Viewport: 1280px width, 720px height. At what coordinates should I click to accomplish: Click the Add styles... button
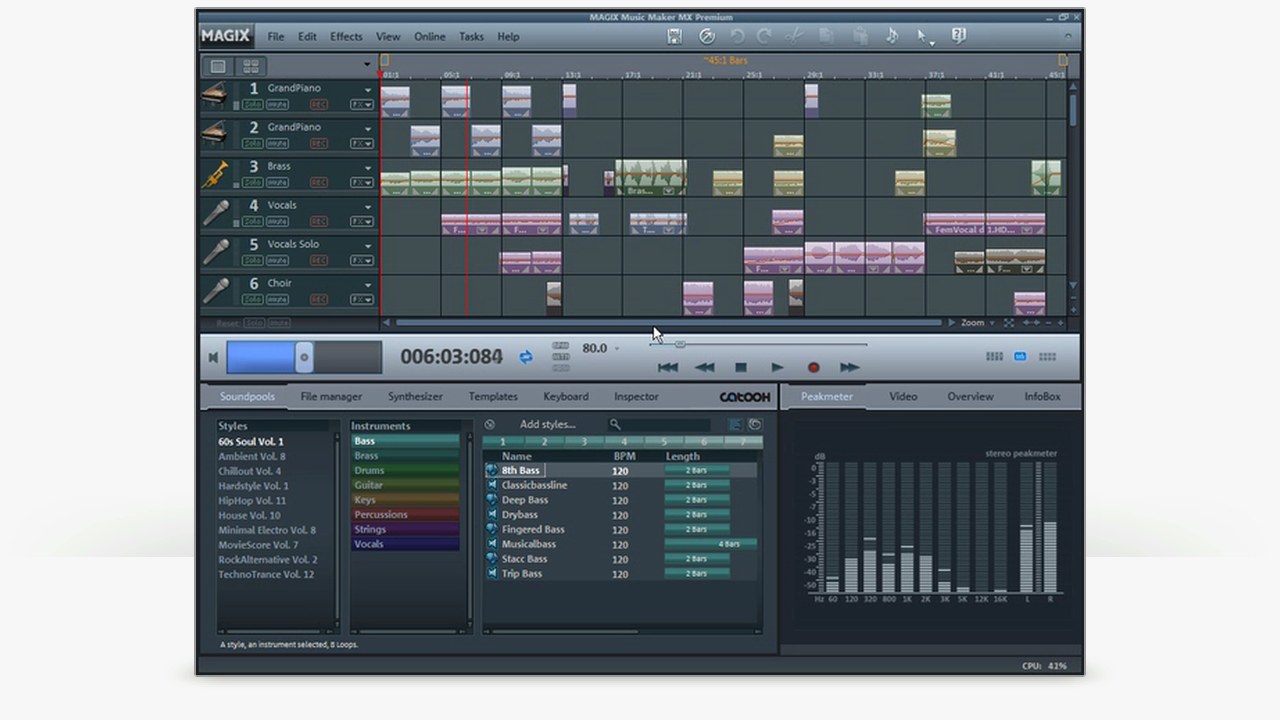(x=547, y=425)
